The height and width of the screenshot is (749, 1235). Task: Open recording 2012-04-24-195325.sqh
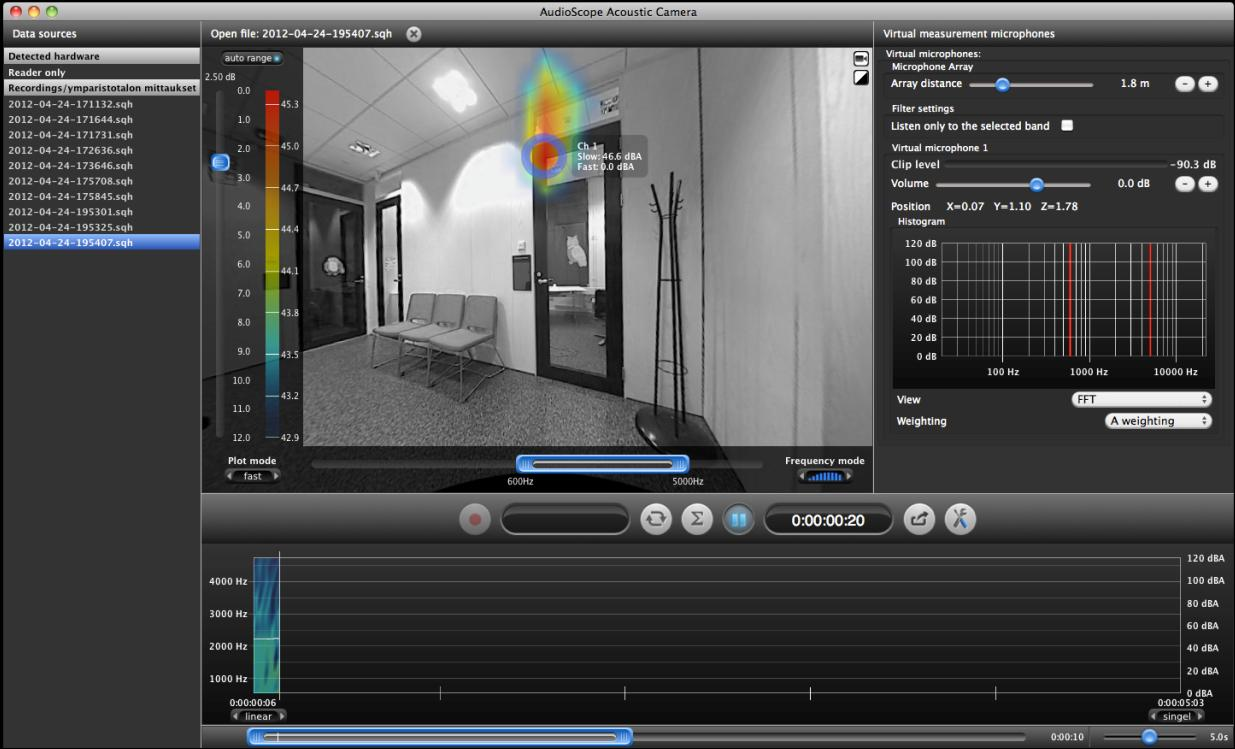[101, 227]
